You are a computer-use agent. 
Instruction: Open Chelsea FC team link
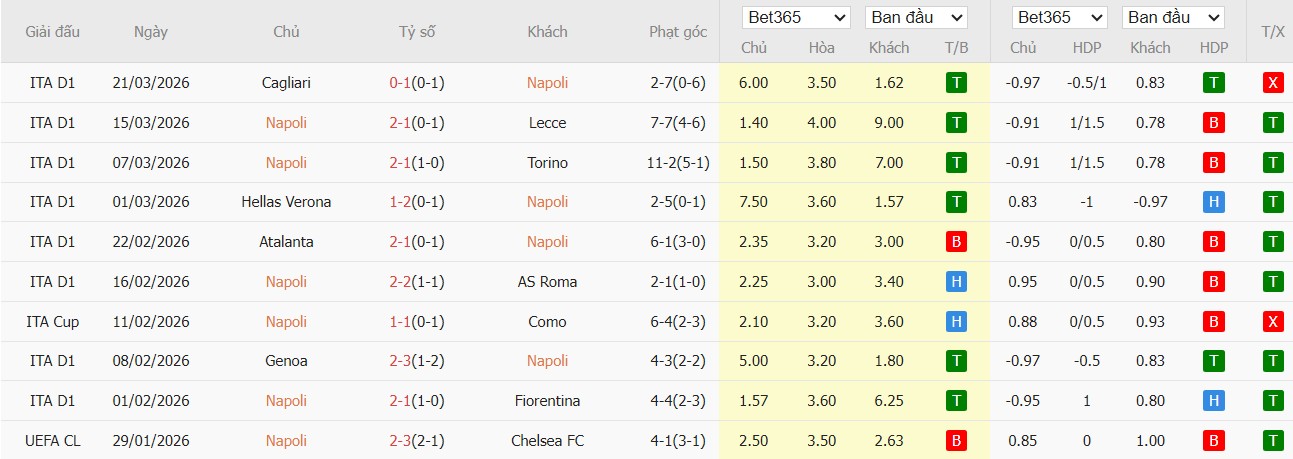click(547, 441)
